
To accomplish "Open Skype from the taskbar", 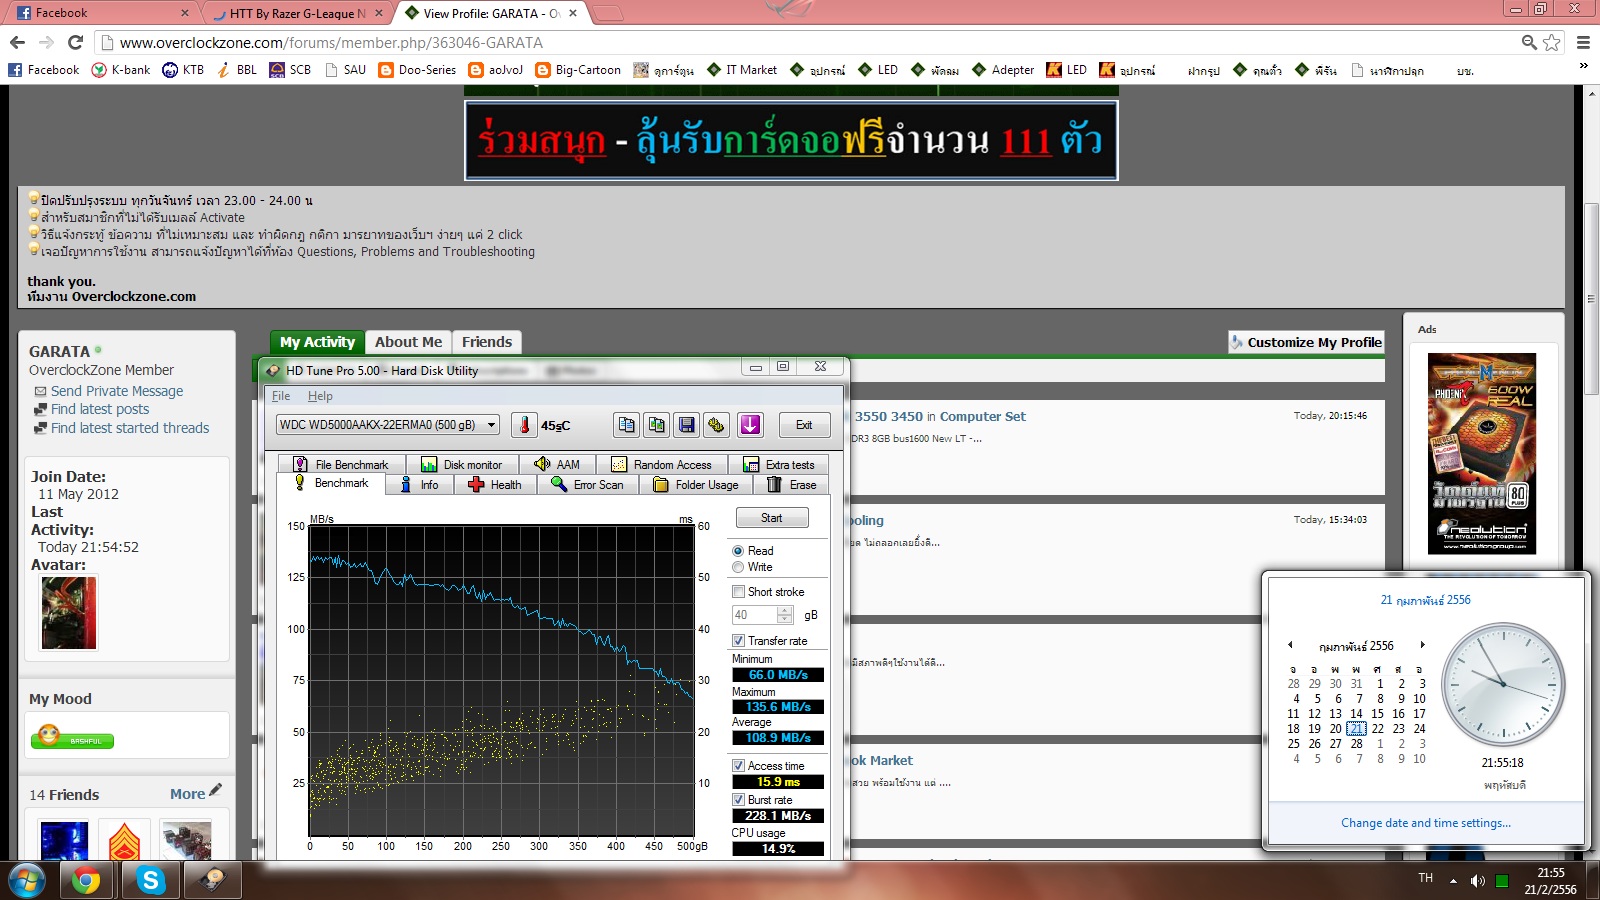I will tap(151, 880).
